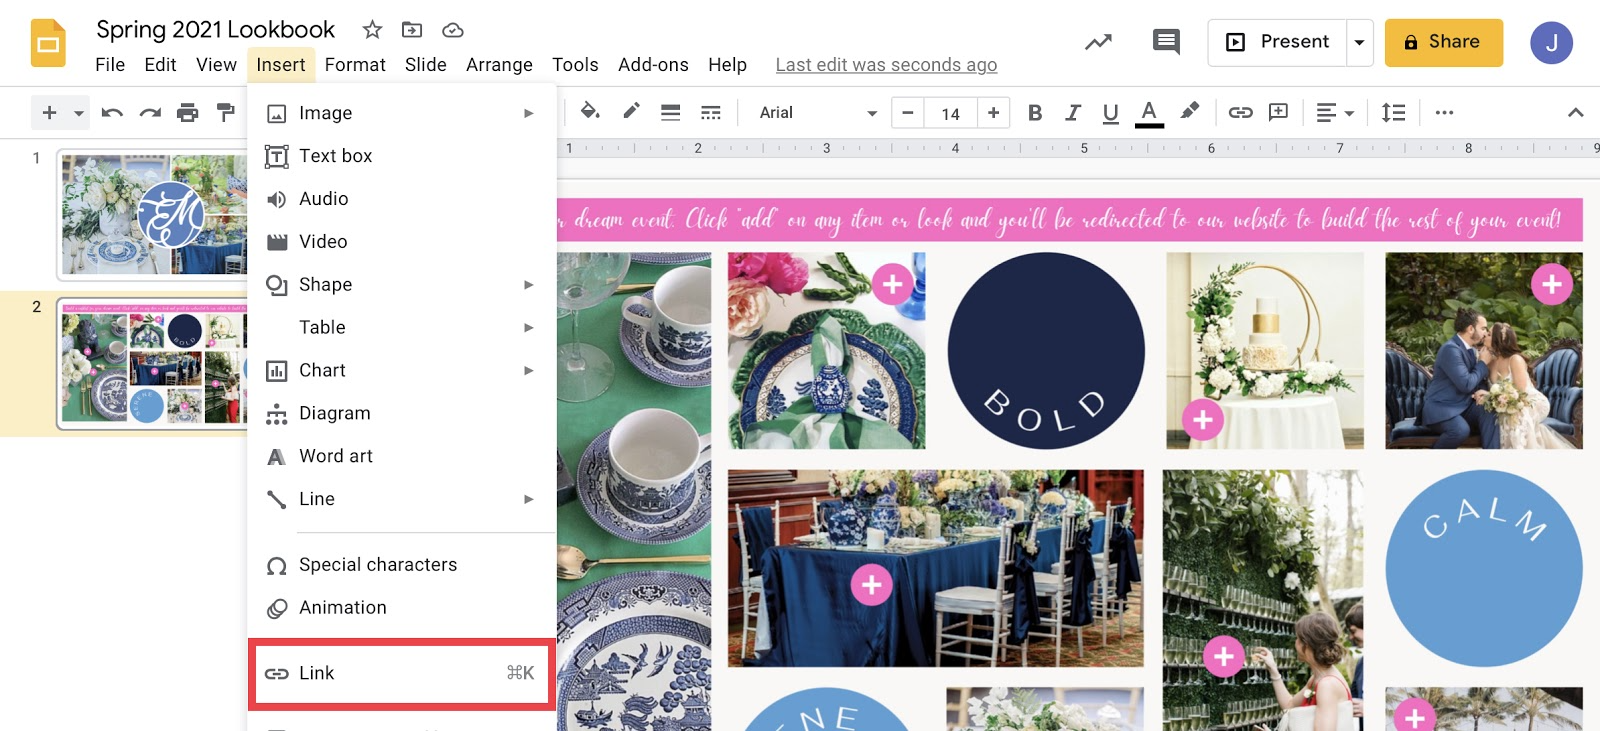1600x731 pixels.
Task: Check the cloud document status icon
Action: click(453, 30)
